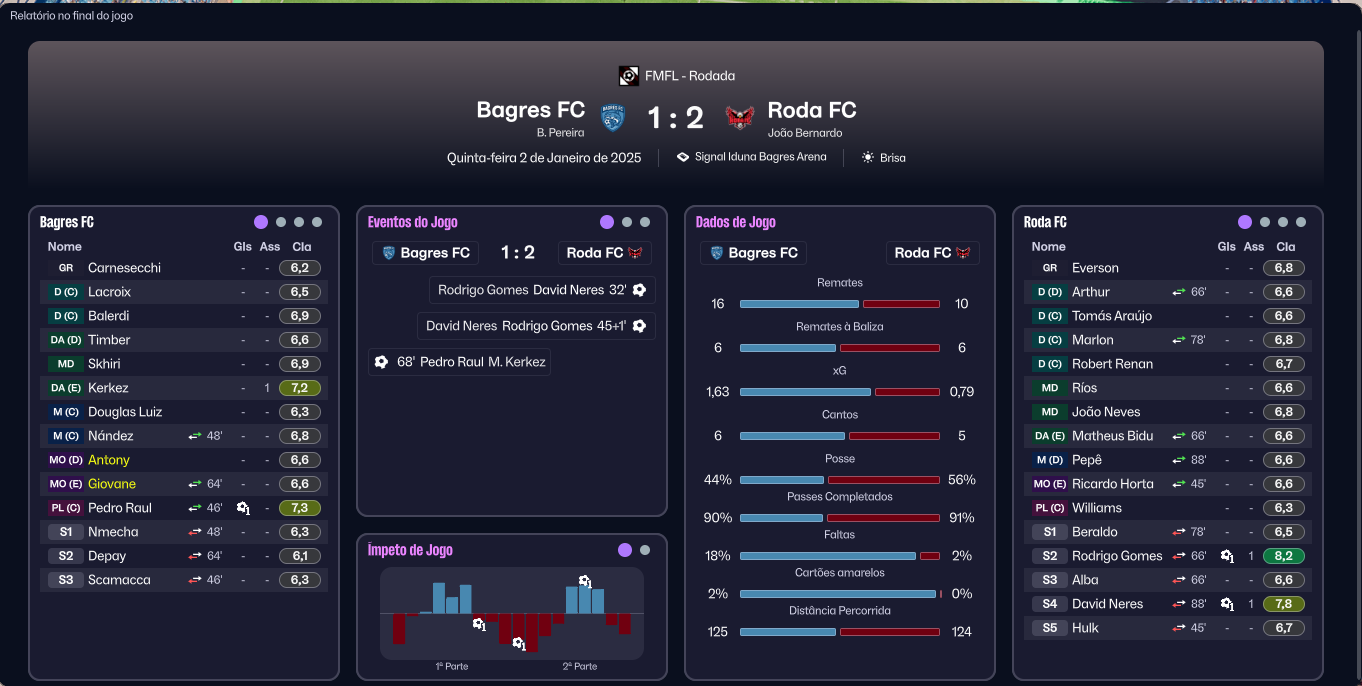This screenshot has width=1362, height=686.
Task: Click the Roda FC crest in score header
Action: point(740,118)
